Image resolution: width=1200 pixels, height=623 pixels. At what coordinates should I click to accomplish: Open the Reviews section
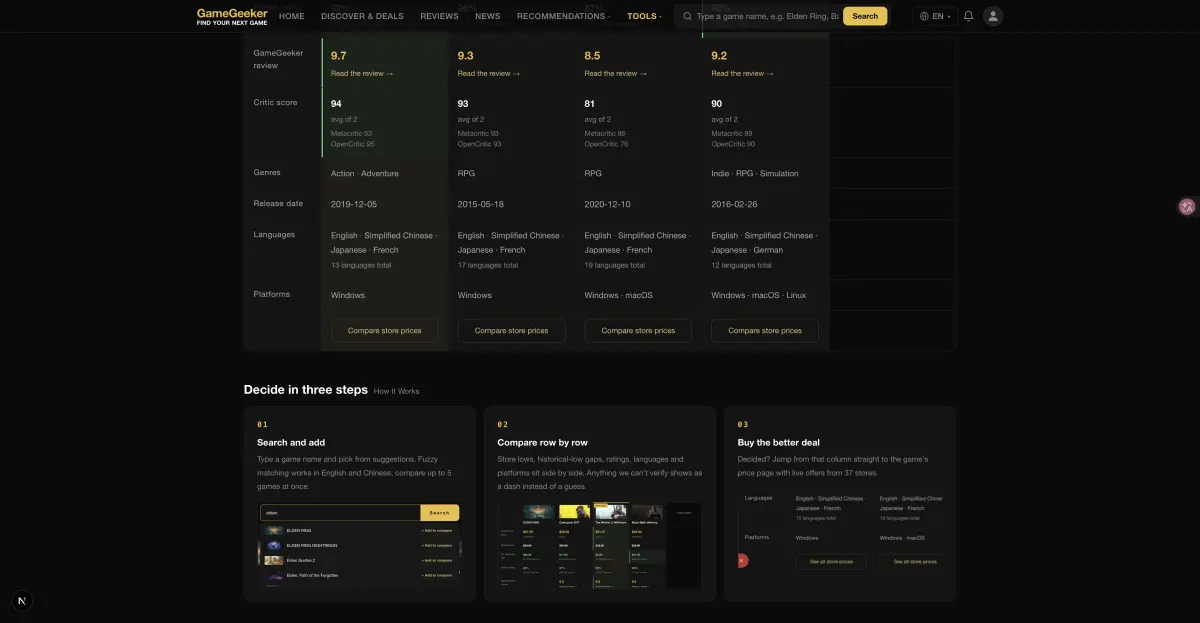(439, 16)
